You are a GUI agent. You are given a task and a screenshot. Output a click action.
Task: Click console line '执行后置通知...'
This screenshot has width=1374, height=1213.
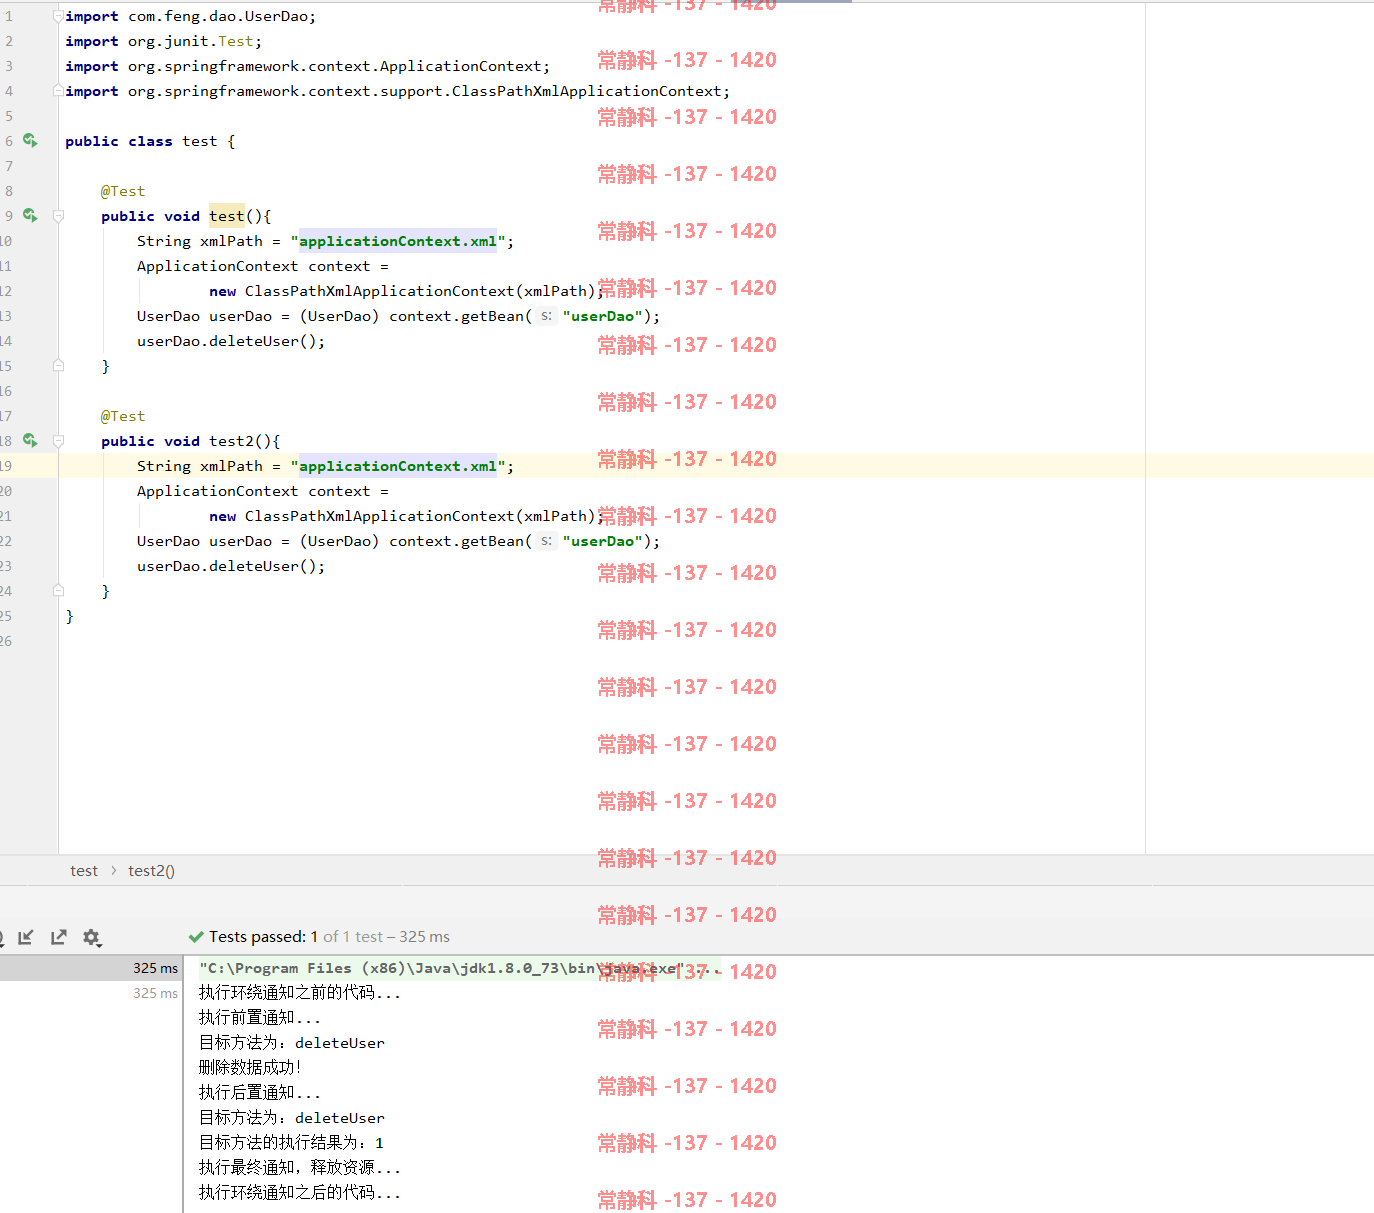tap(260, 1092)
